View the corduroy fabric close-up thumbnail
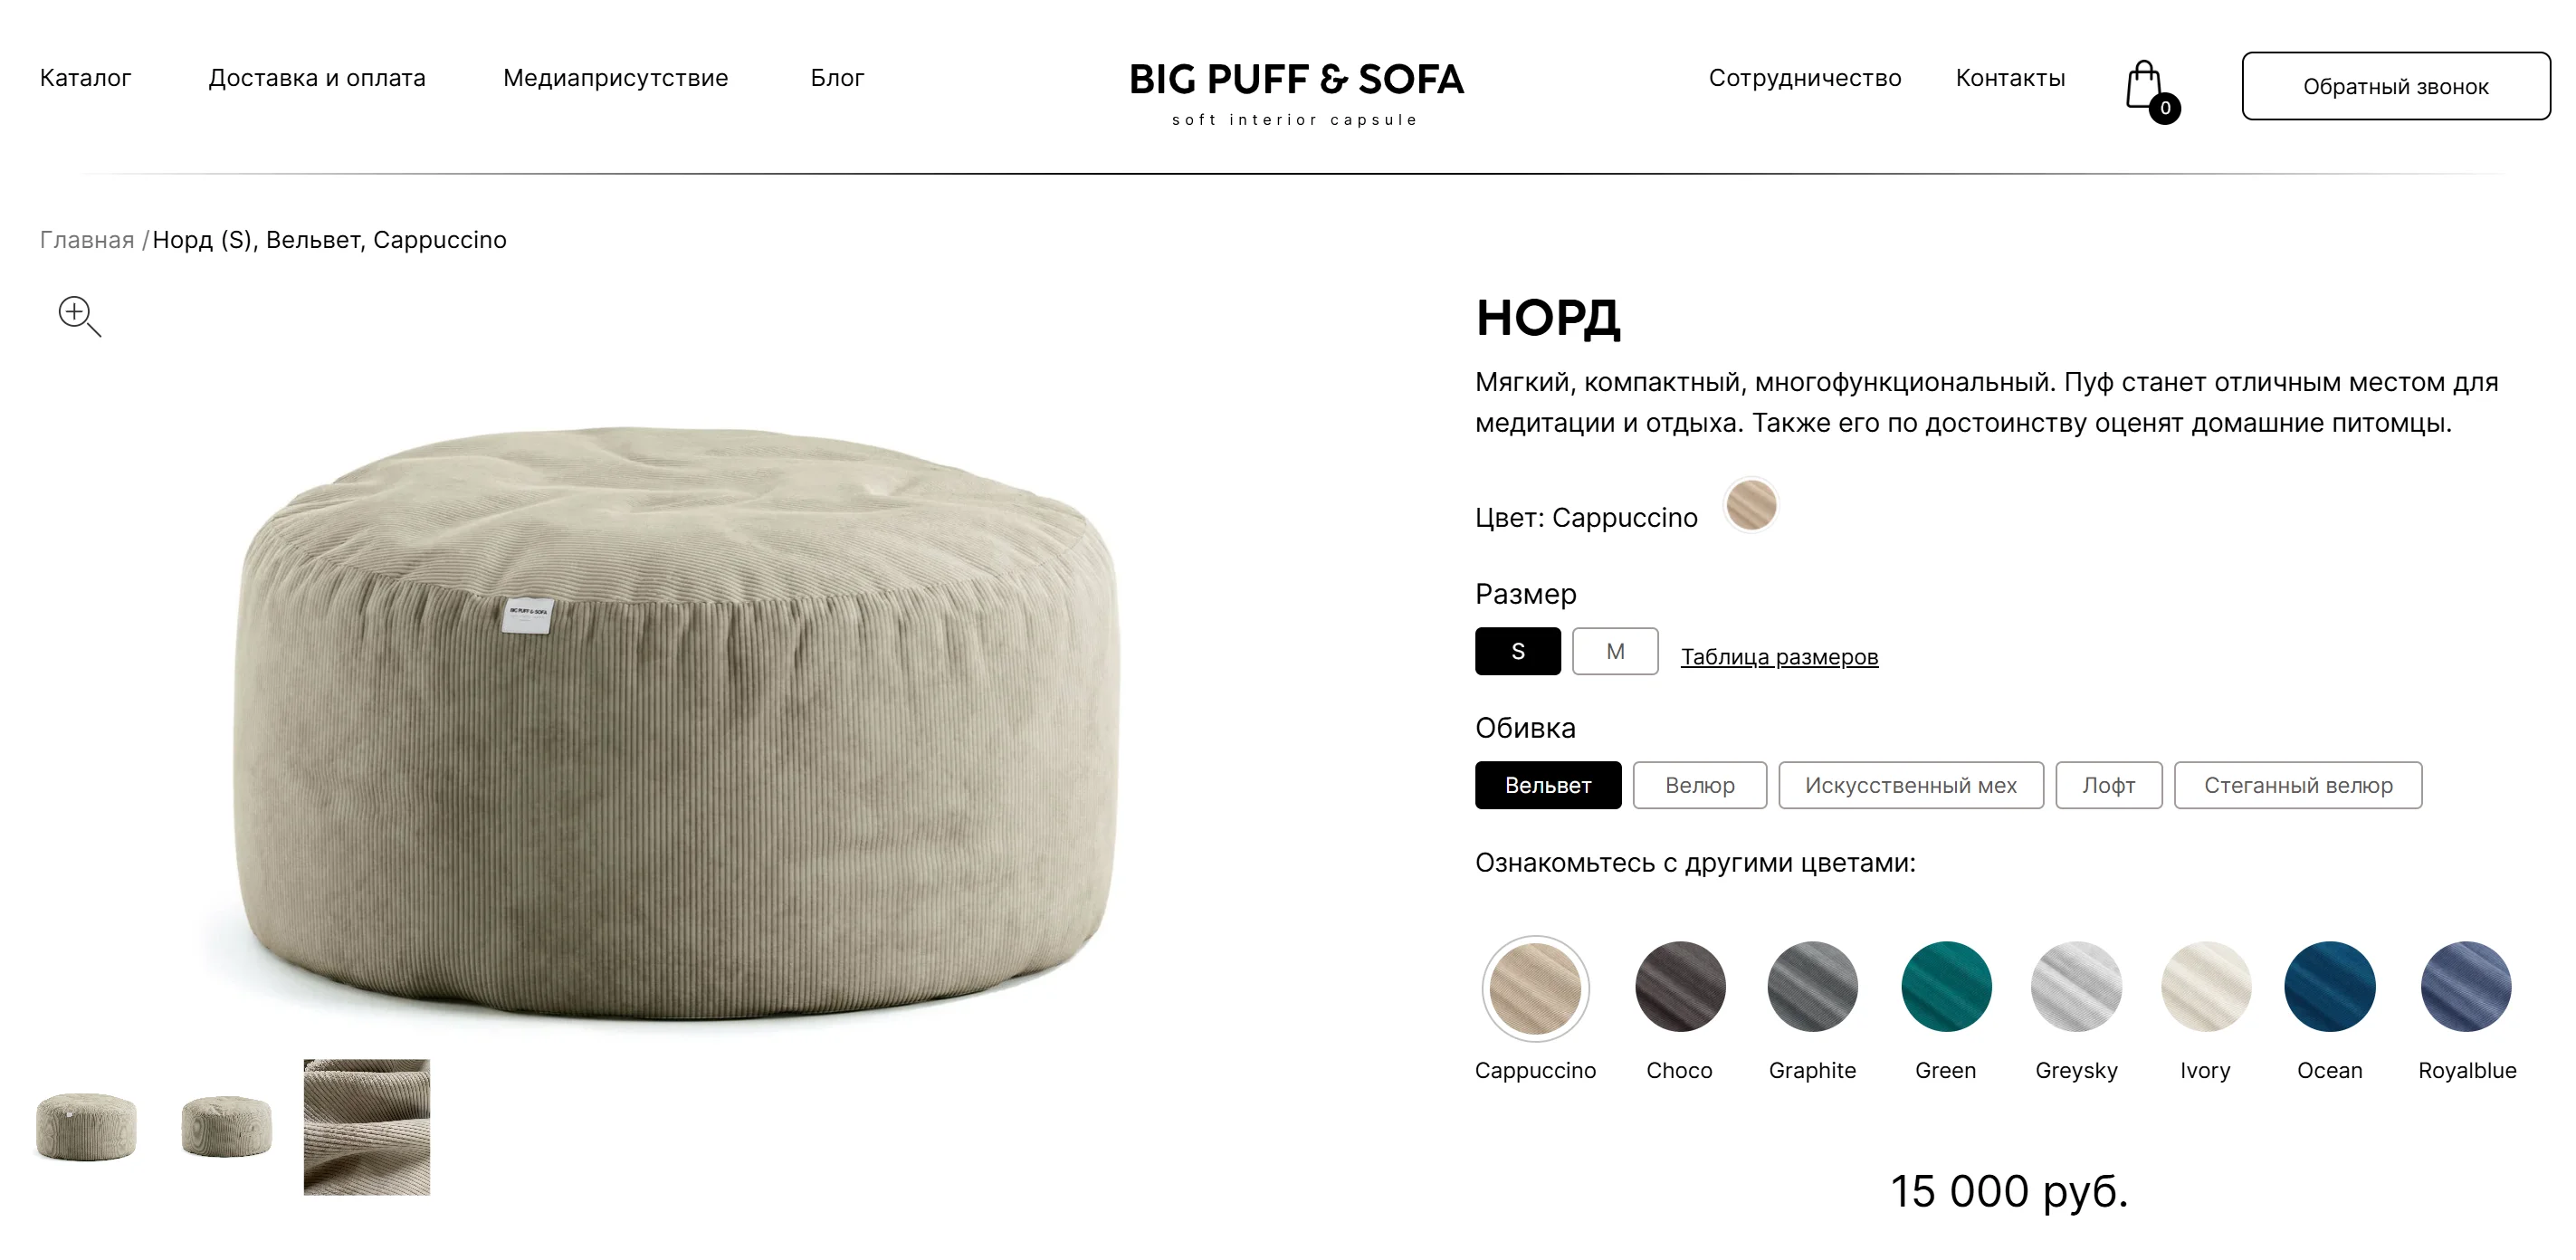The image size is (2576, 1260). (367, 1127)
